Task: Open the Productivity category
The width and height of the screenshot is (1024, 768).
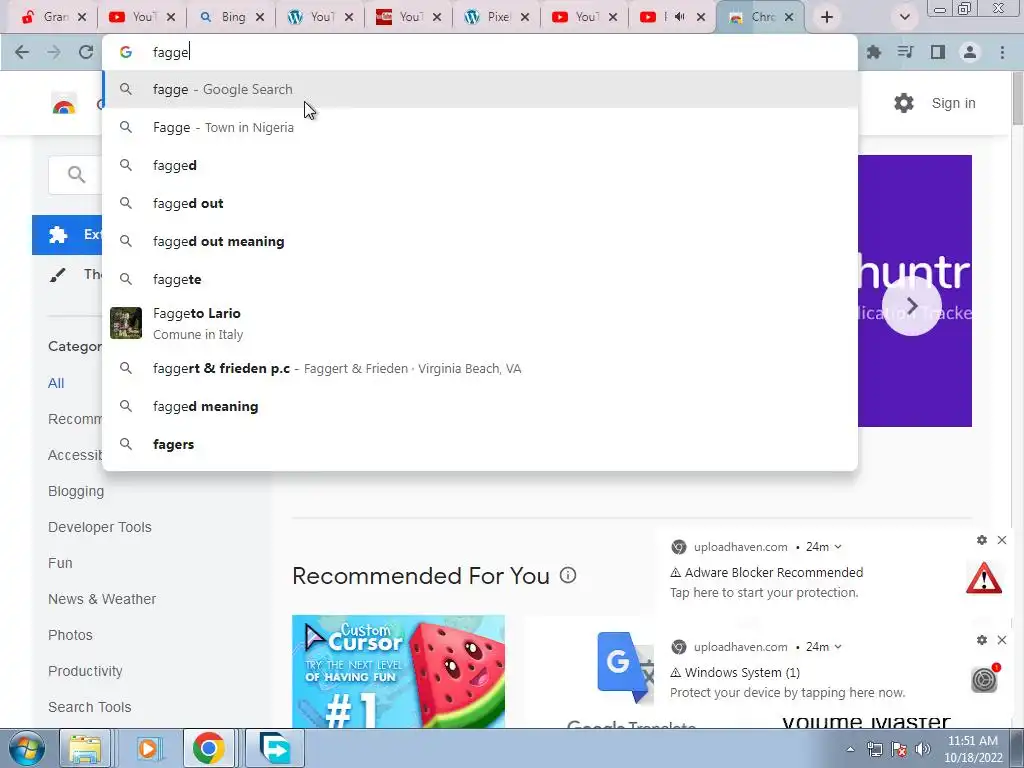Action: click(x=85, y=671)
